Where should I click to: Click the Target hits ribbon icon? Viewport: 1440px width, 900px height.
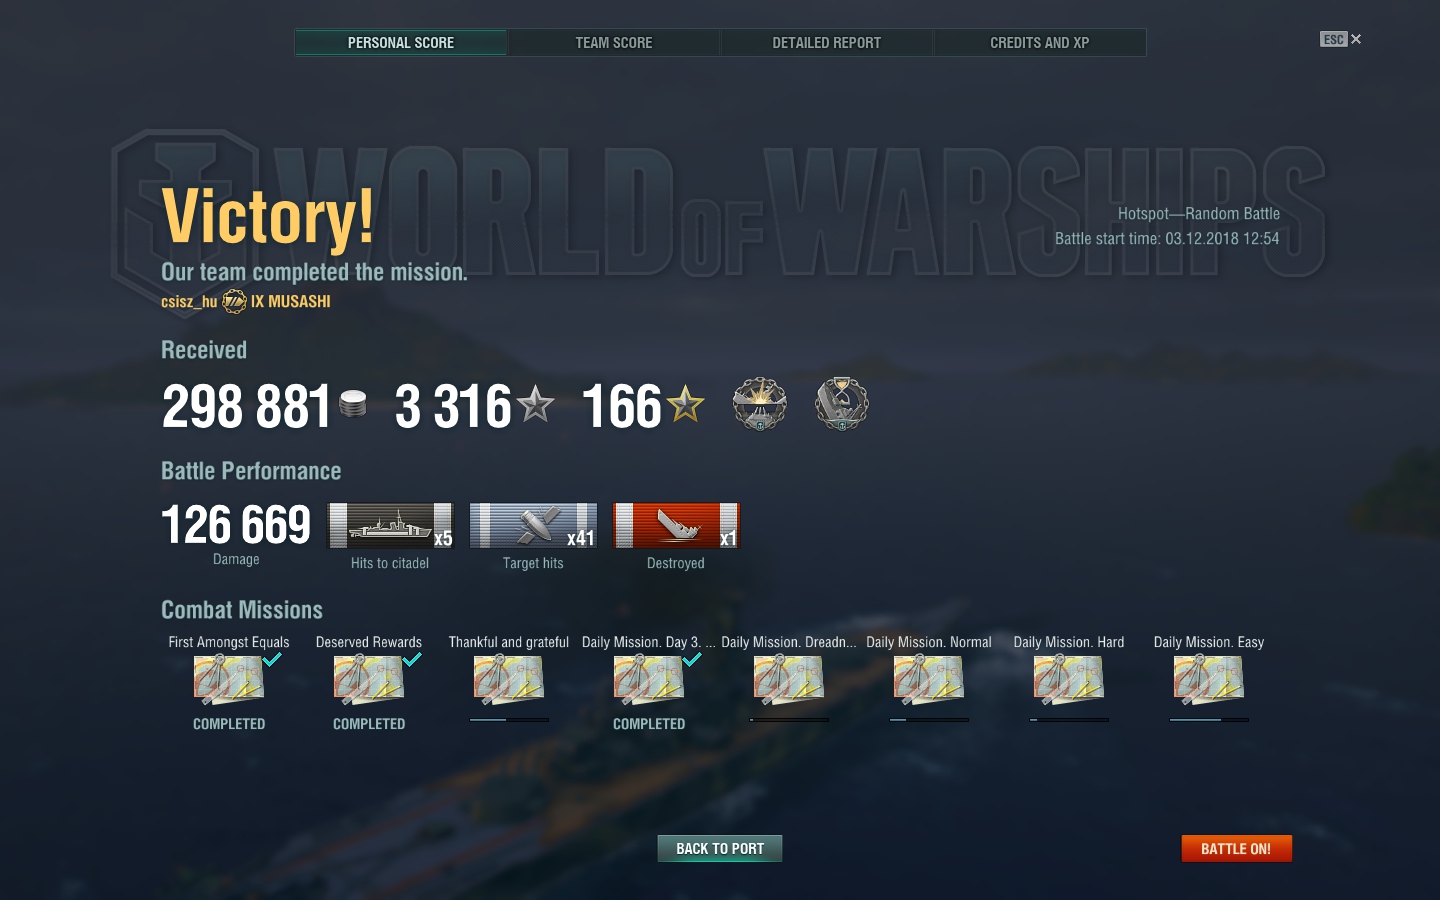pyautogui.click(x=533, y=525)
